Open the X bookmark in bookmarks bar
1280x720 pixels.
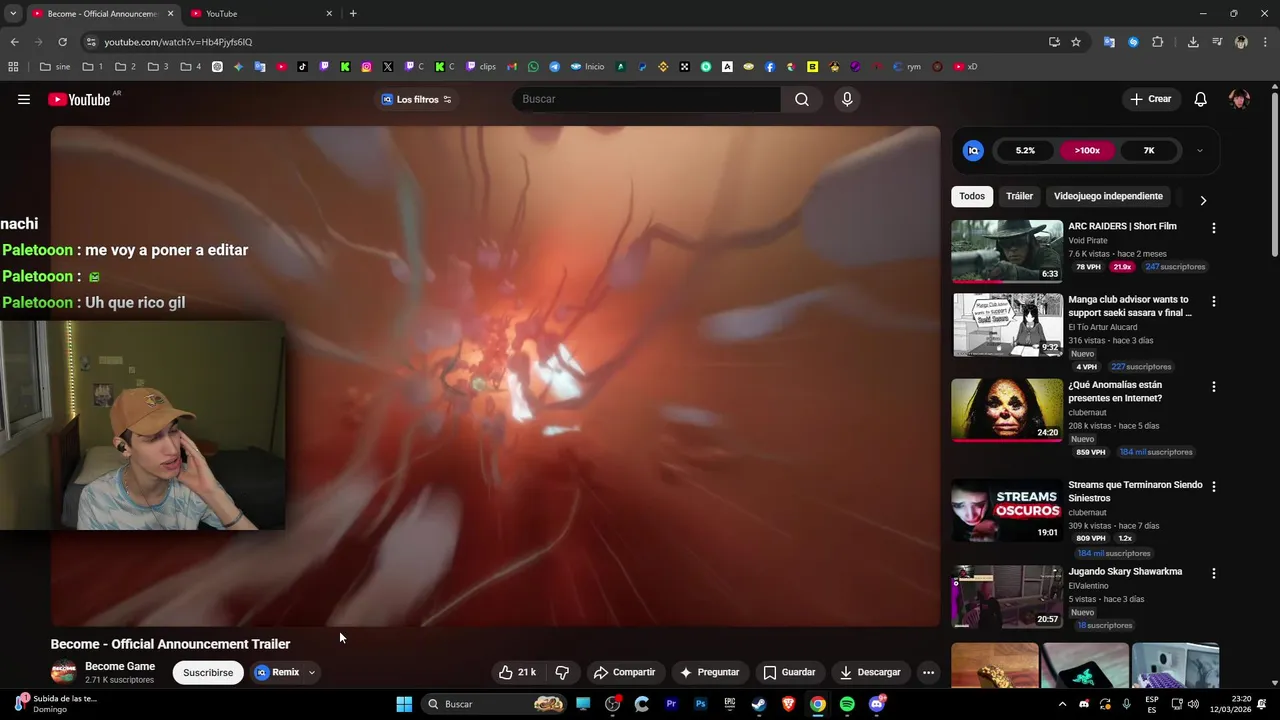388,67
